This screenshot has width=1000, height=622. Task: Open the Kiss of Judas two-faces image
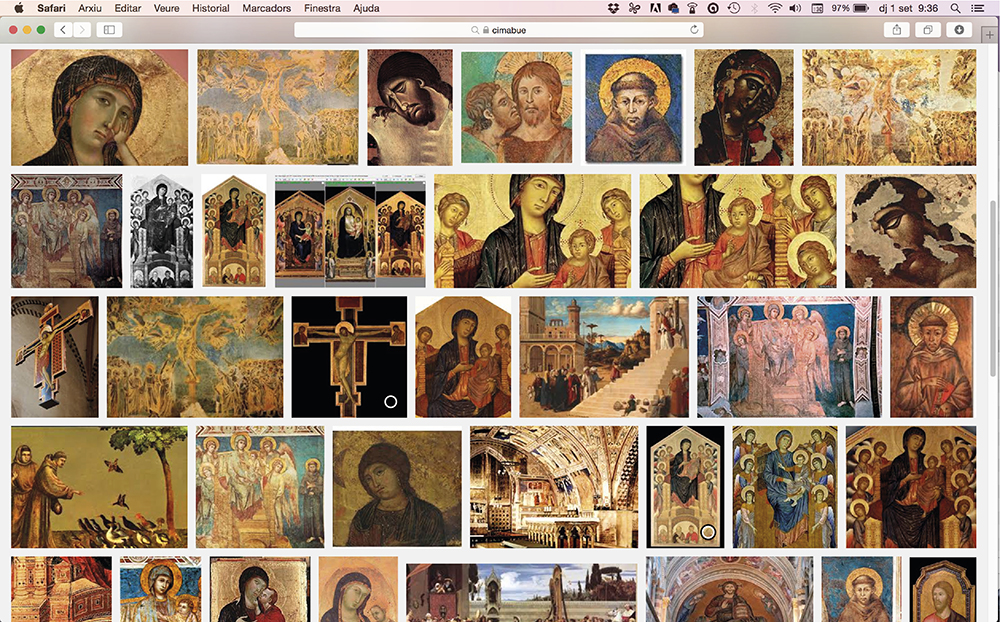pyautogui.click(x=517, y=107)
